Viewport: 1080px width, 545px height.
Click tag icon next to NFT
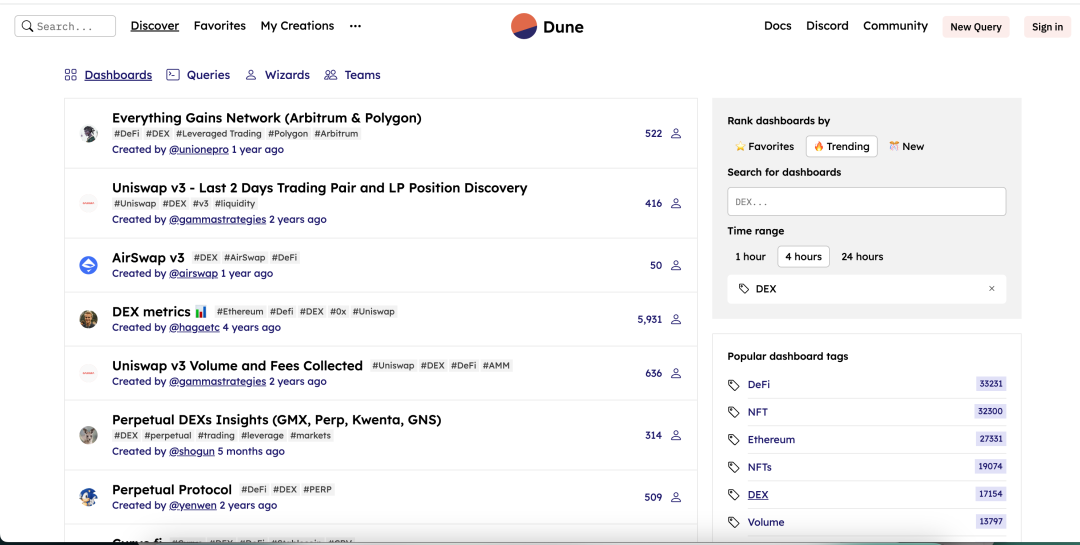click(x=734, y=412)
